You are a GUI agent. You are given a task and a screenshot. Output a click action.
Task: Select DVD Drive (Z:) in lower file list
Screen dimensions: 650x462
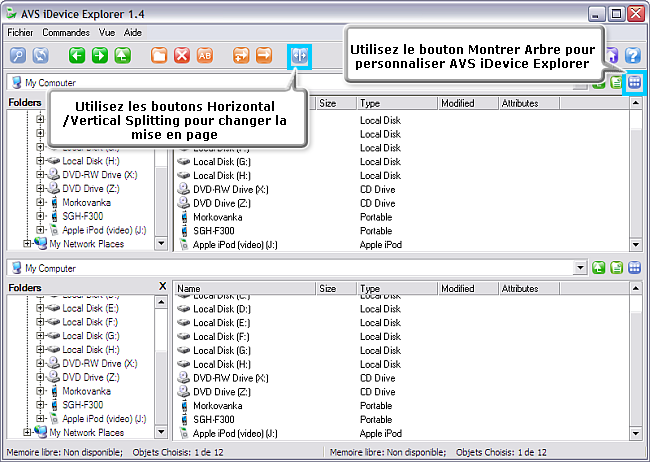click(x=222, y=392)
